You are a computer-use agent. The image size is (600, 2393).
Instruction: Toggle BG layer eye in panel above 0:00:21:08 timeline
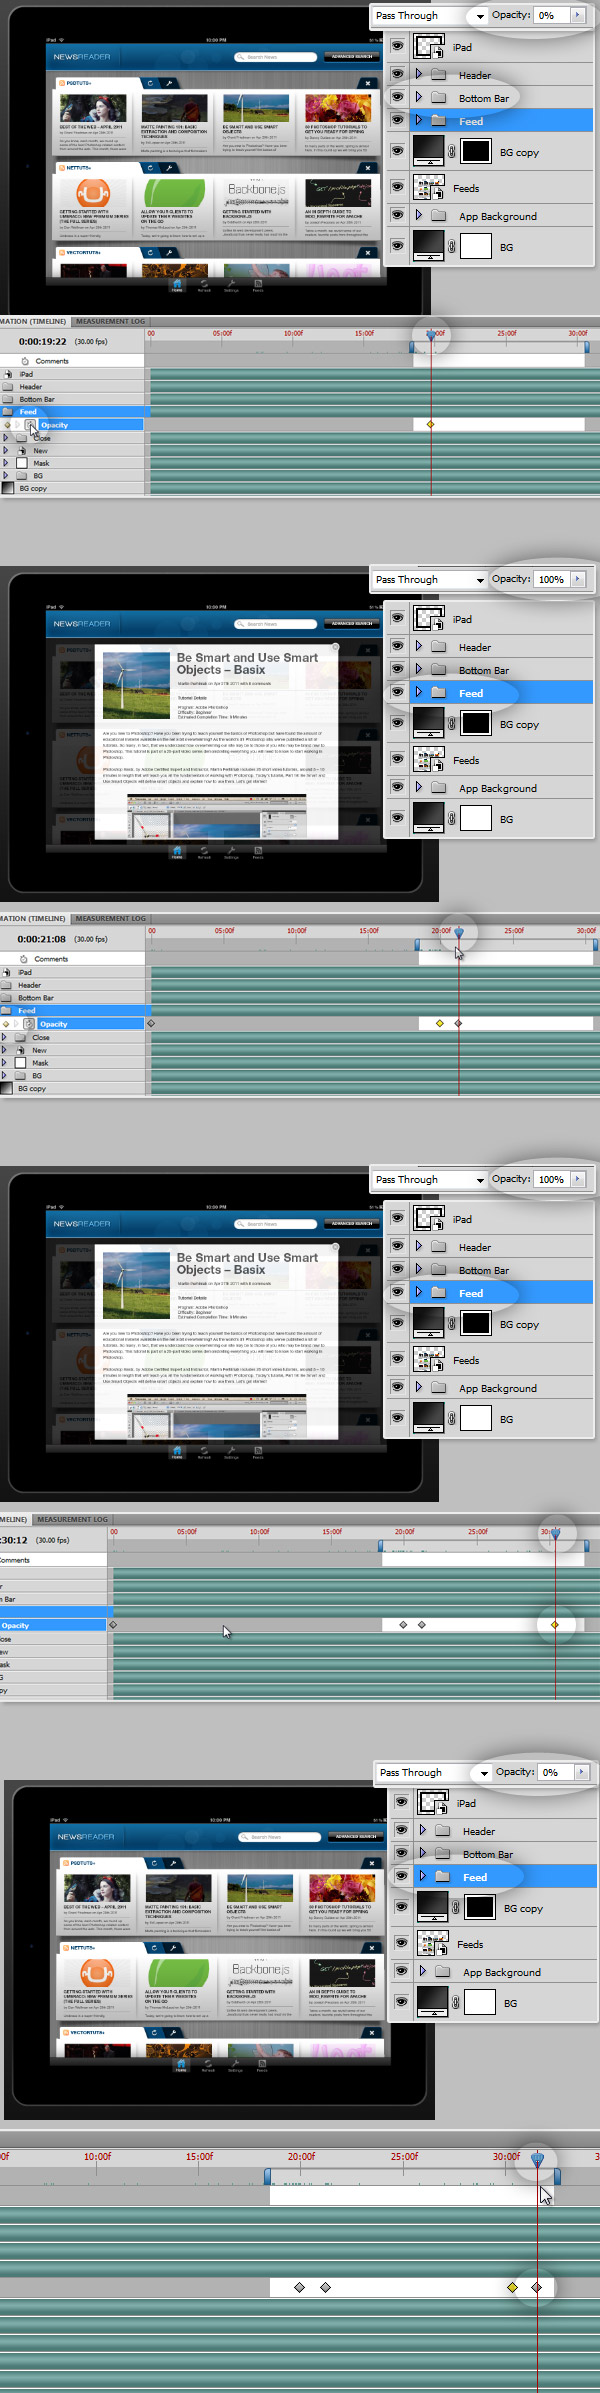click(398, 818)
